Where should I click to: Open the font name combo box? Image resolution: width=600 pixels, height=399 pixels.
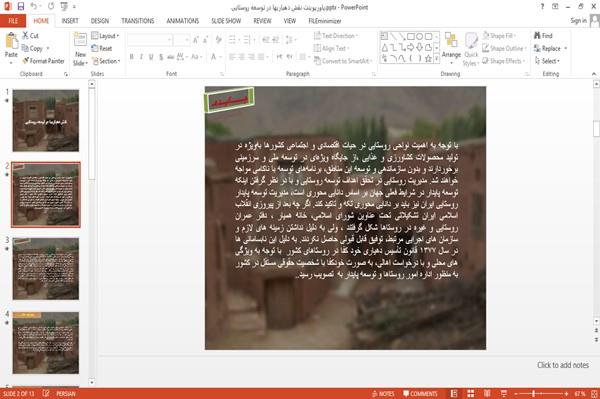click(150, 40)
